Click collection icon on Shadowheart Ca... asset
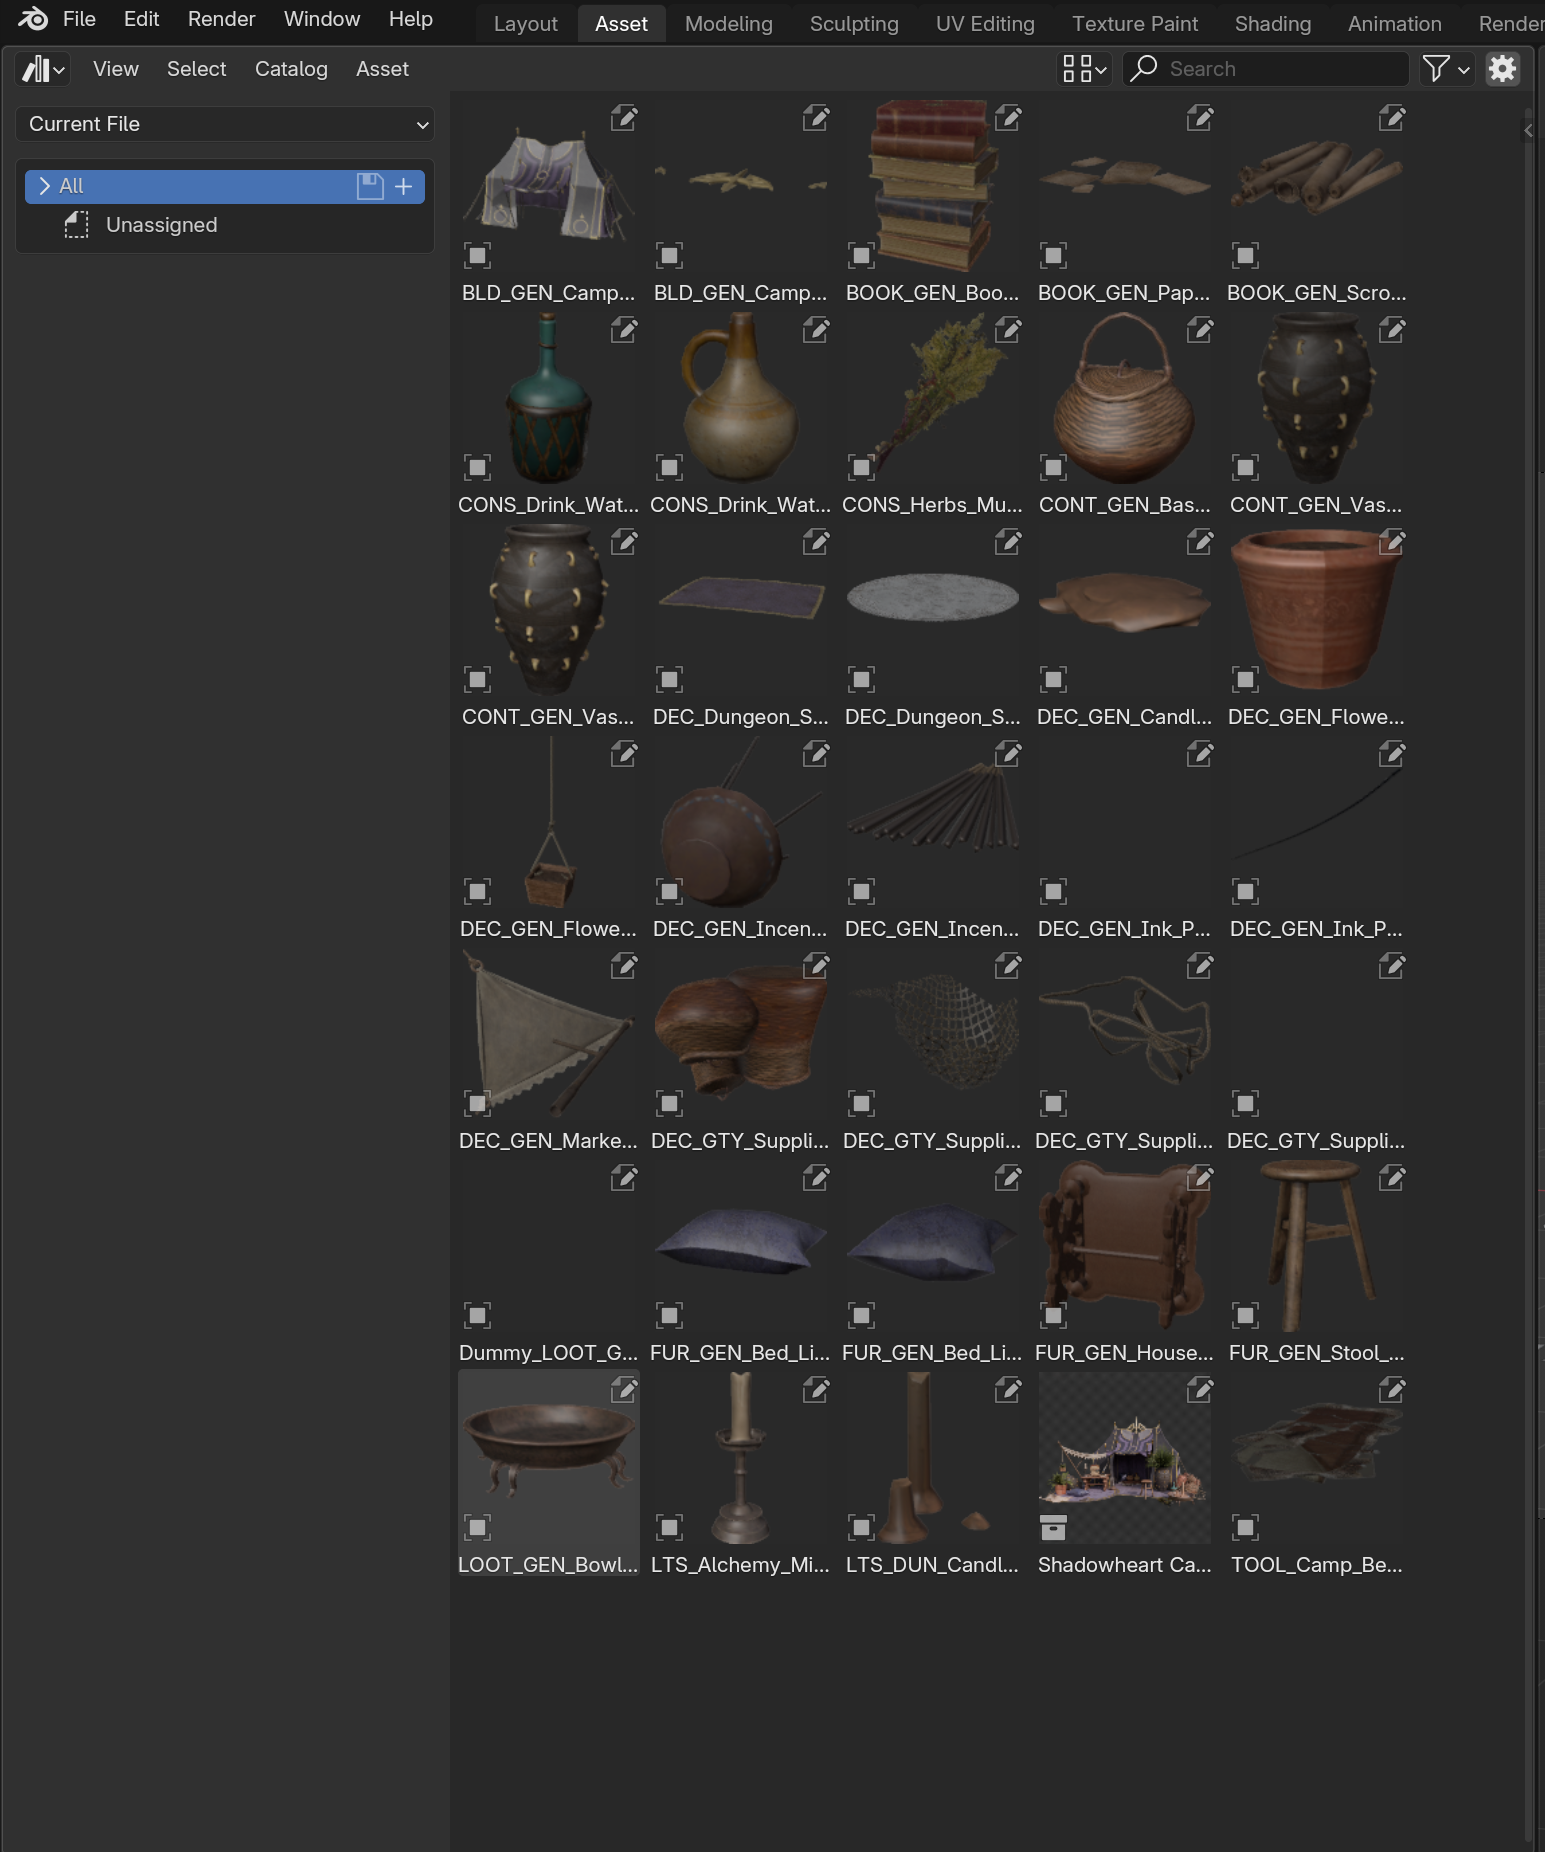Viewport: 1545px width, 1852px height. tap(1053, 1527)
